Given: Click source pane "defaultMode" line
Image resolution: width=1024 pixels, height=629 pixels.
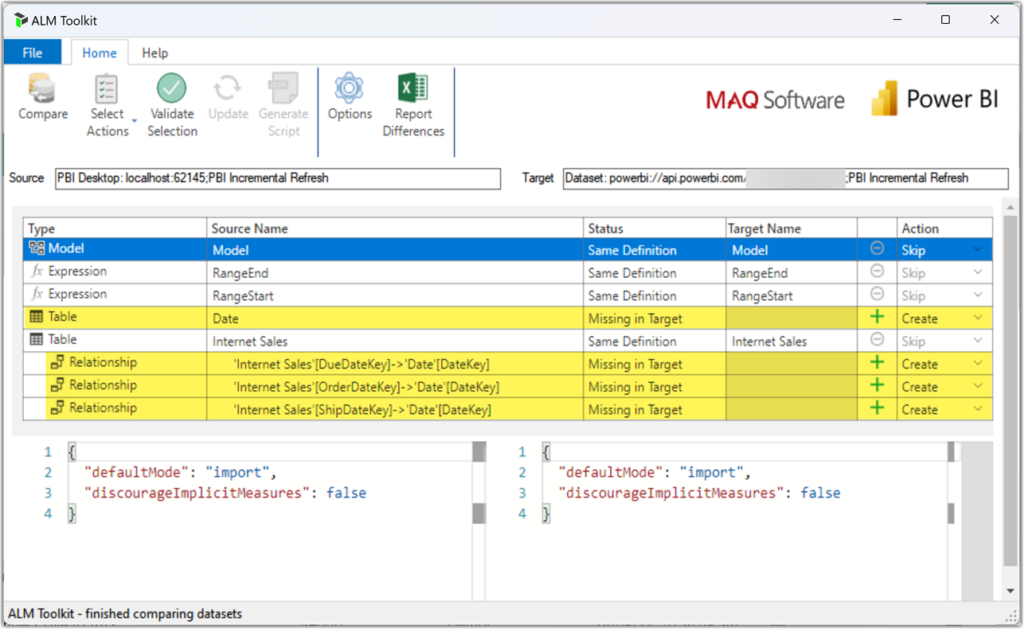Looking at the screenshot, I should (180, 472).
